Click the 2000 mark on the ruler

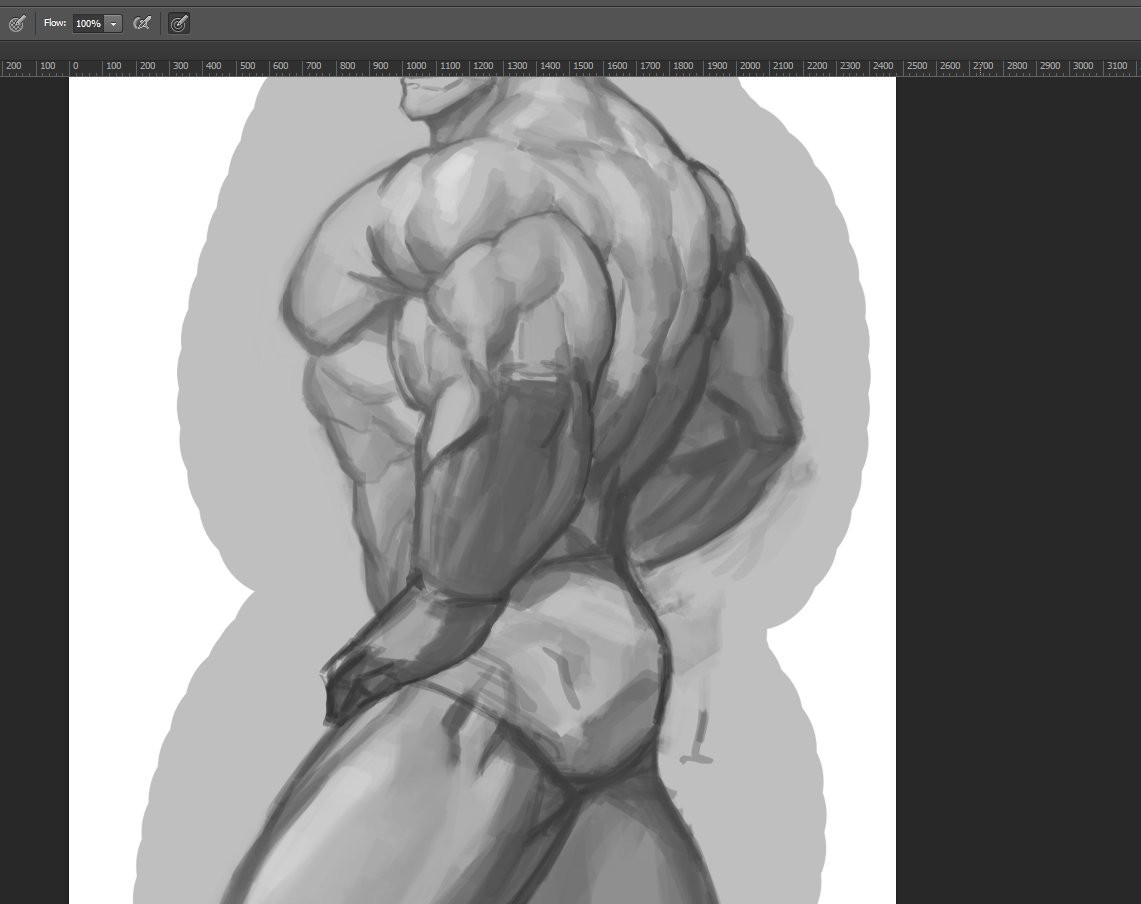[750, 66]
